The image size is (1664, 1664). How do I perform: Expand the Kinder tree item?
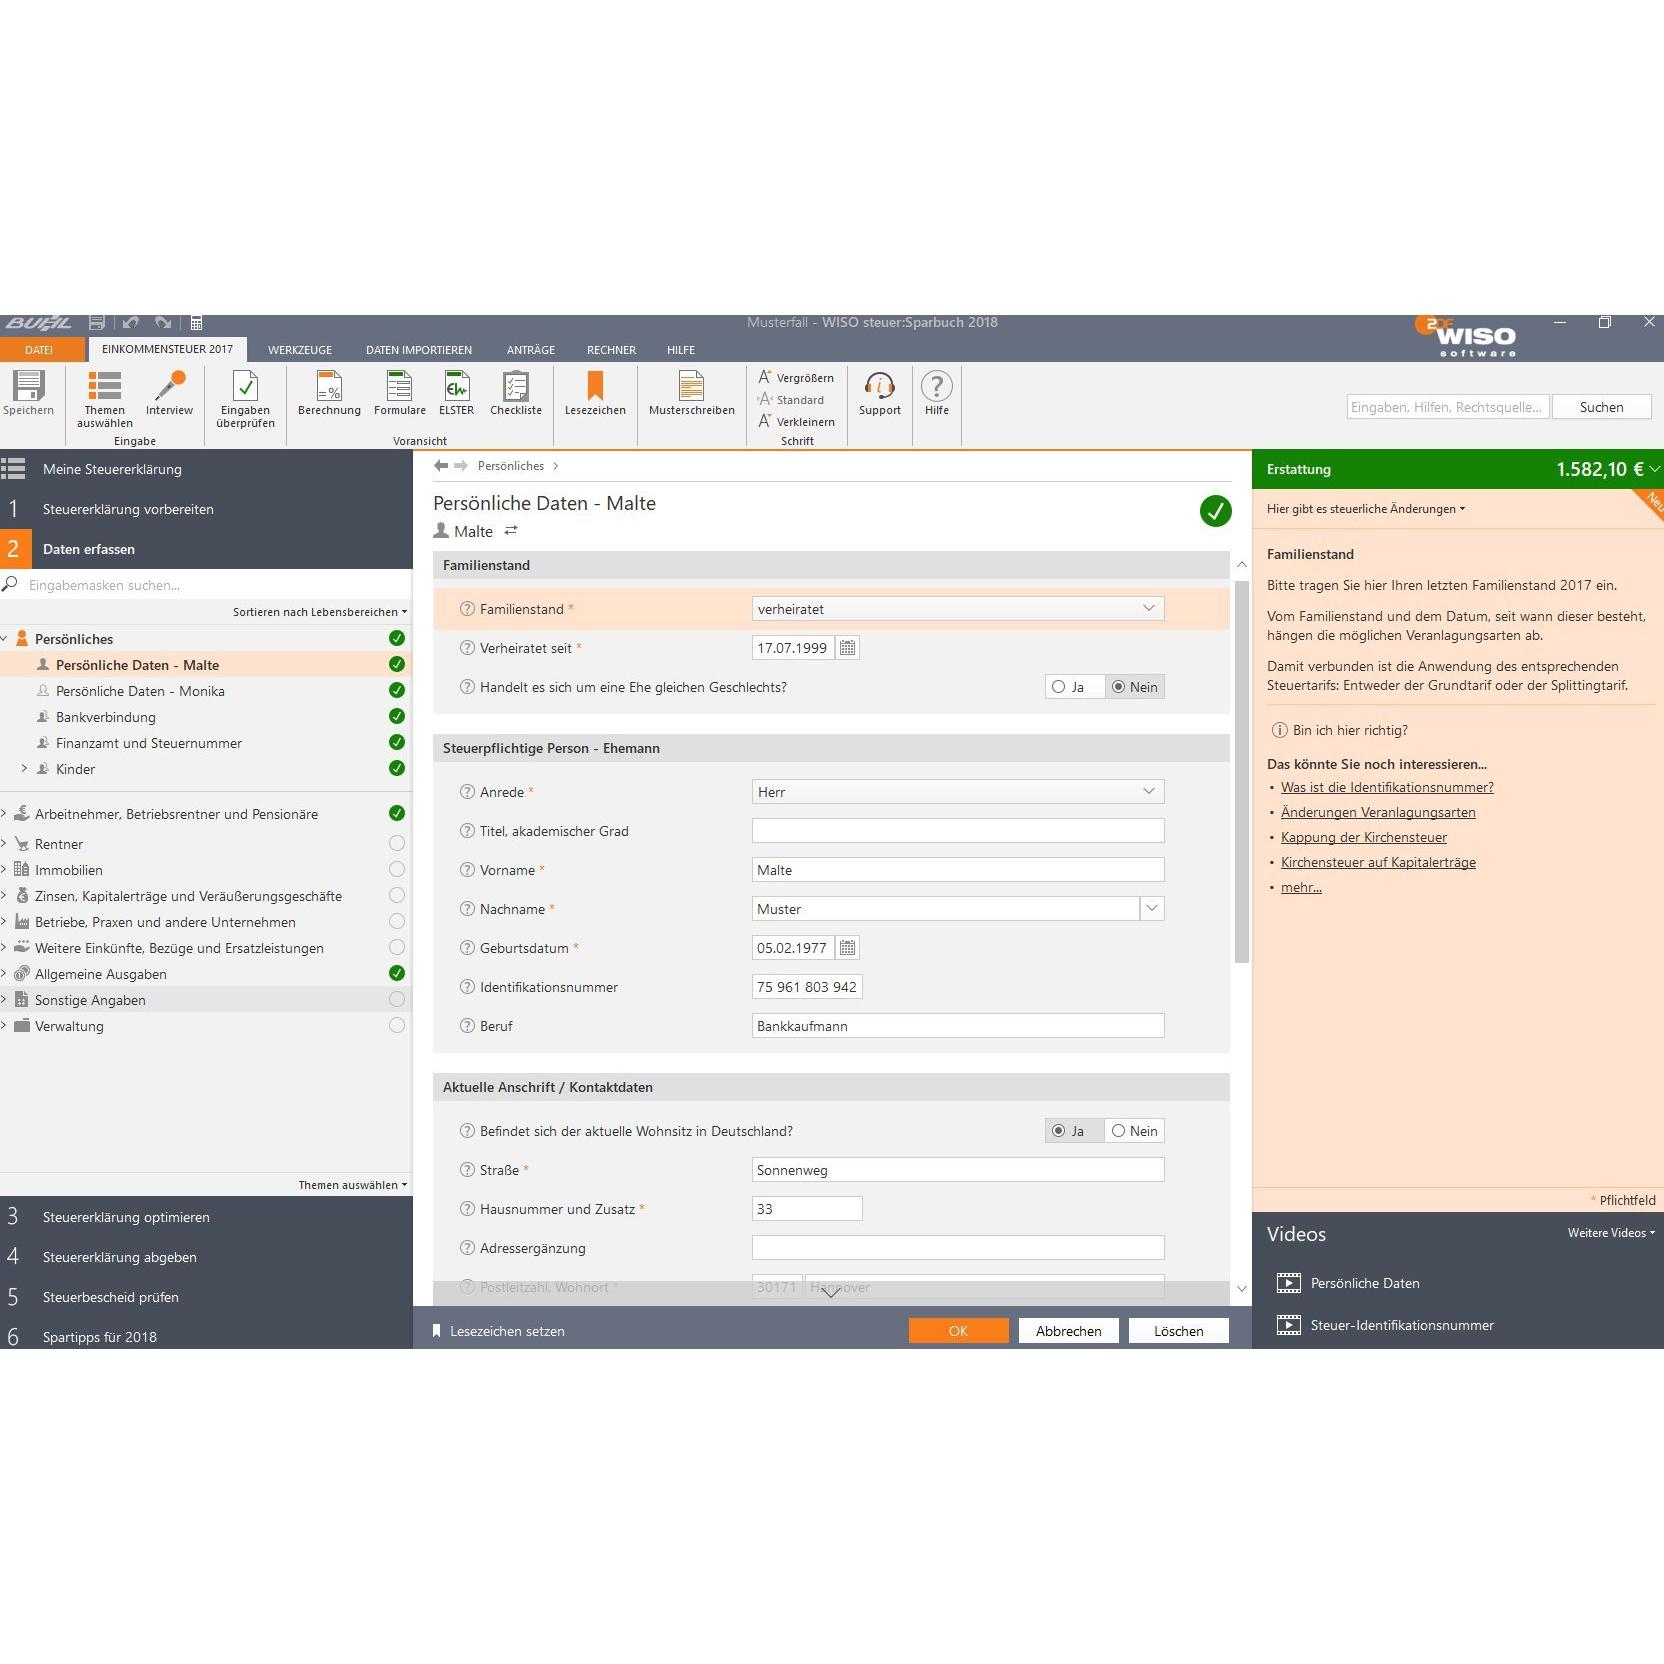24,769
